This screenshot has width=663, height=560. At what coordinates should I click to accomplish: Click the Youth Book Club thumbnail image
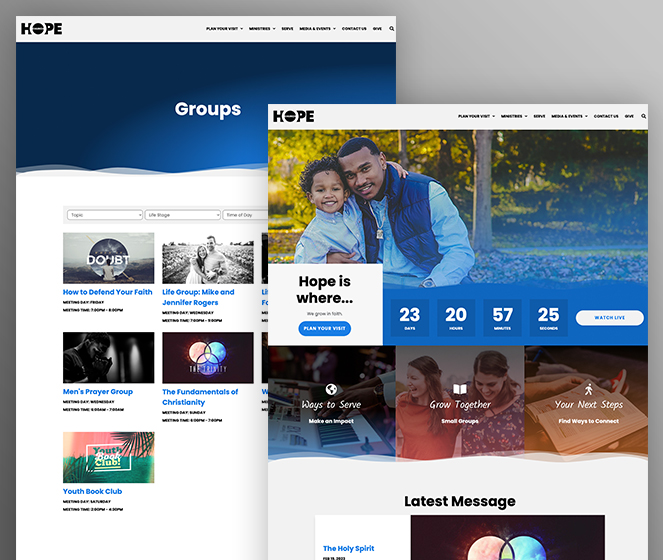tap(109, 457)
